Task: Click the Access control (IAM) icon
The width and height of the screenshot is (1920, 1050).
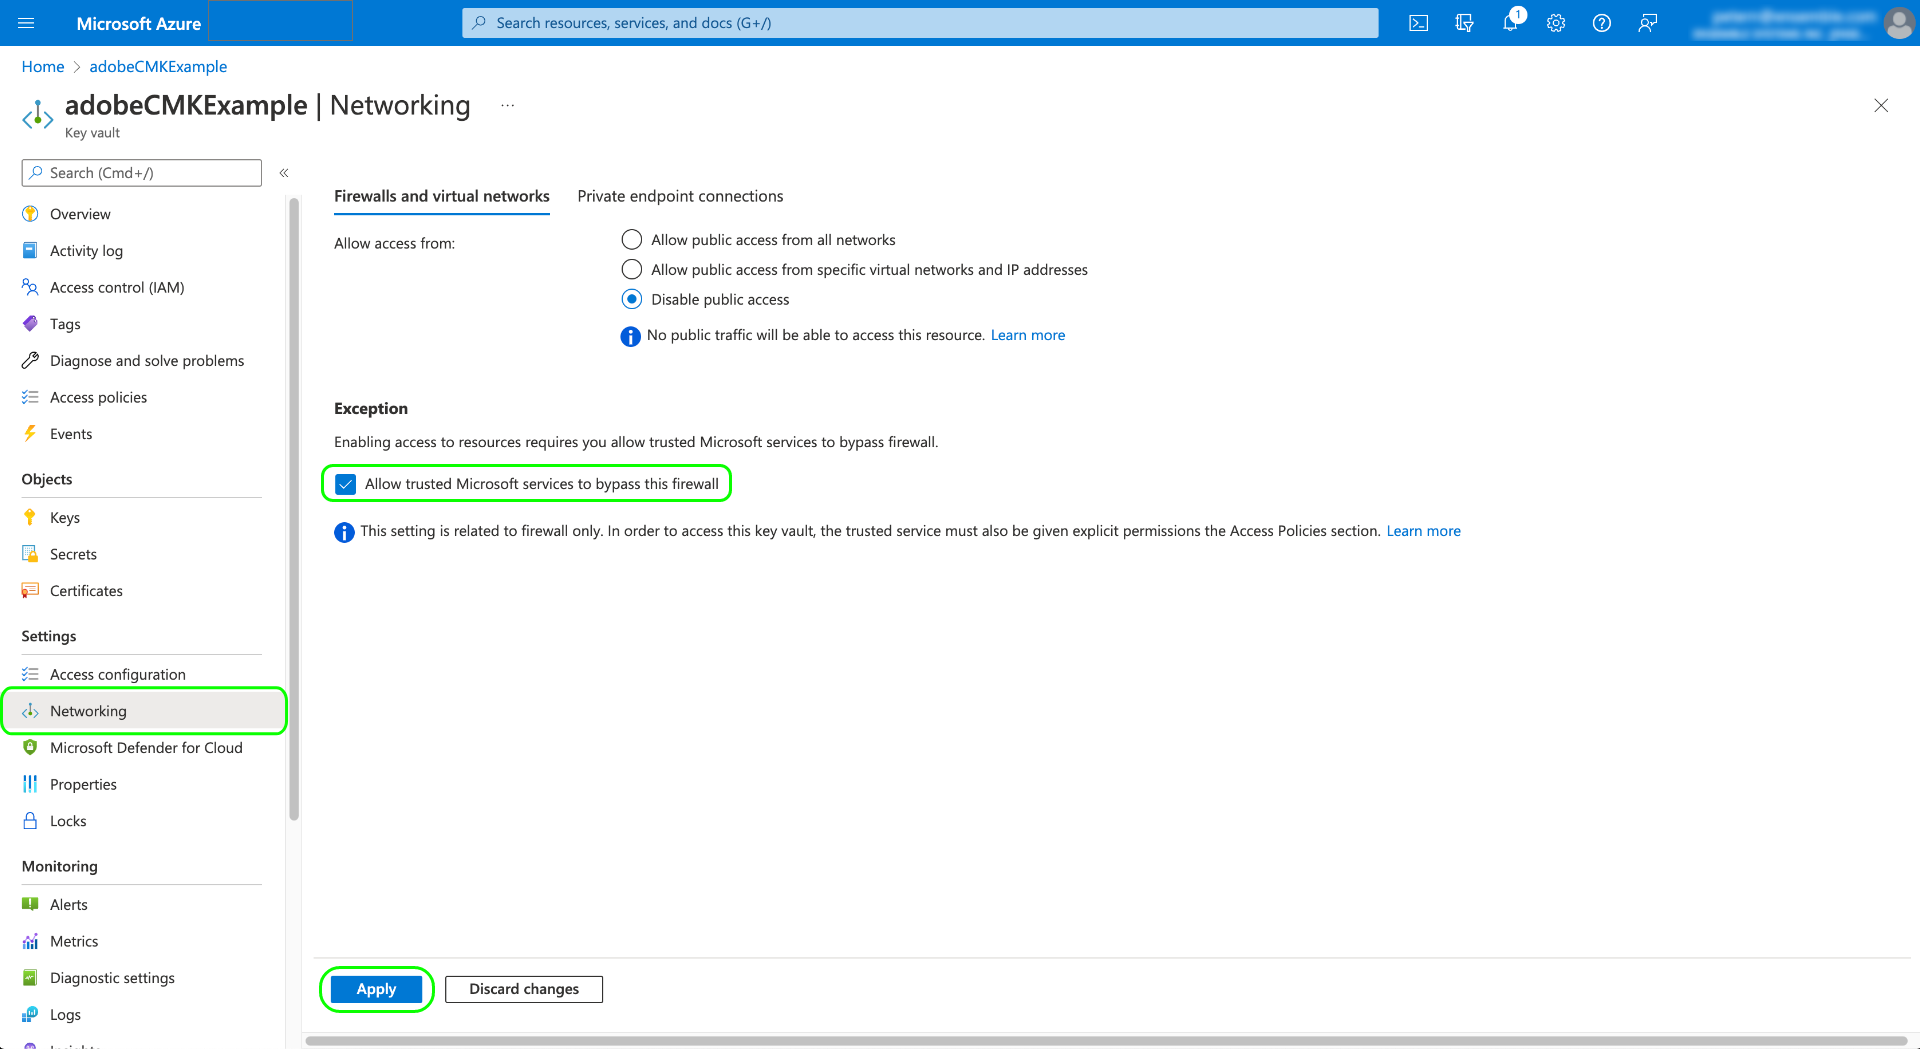Action: [30, 287]
